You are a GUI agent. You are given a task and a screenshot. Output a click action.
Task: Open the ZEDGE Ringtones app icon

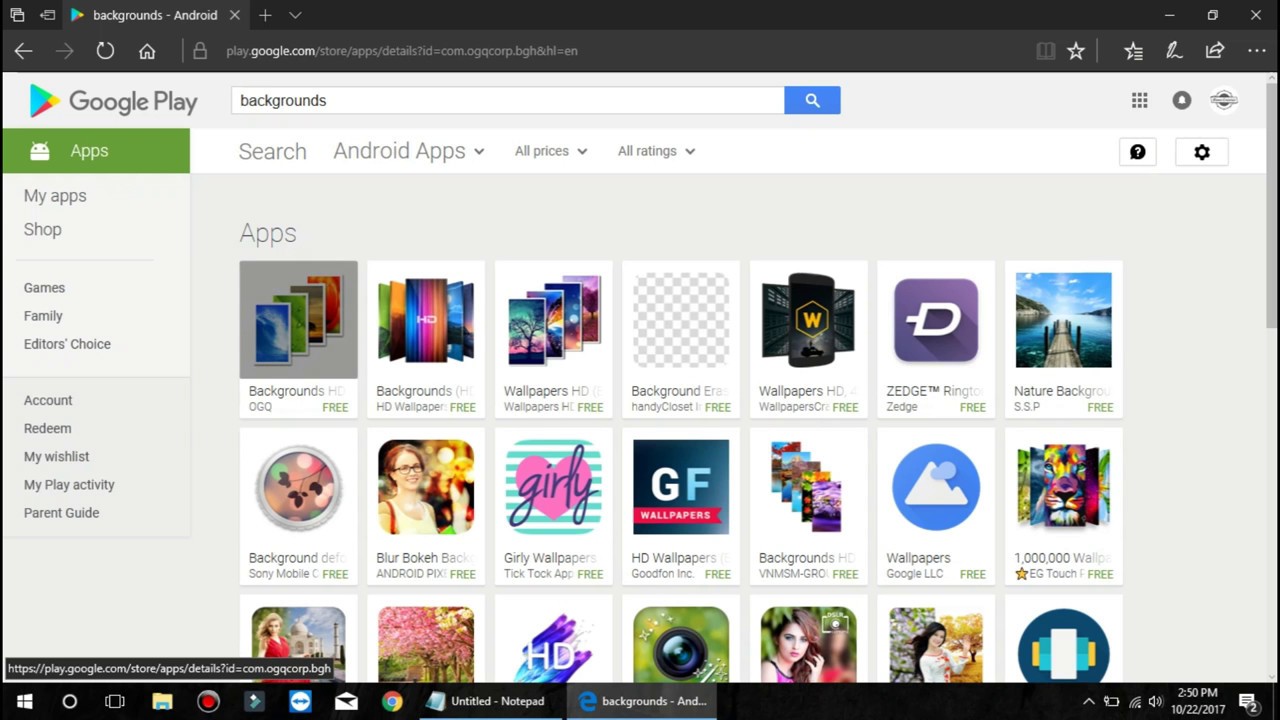coord(936,320)
